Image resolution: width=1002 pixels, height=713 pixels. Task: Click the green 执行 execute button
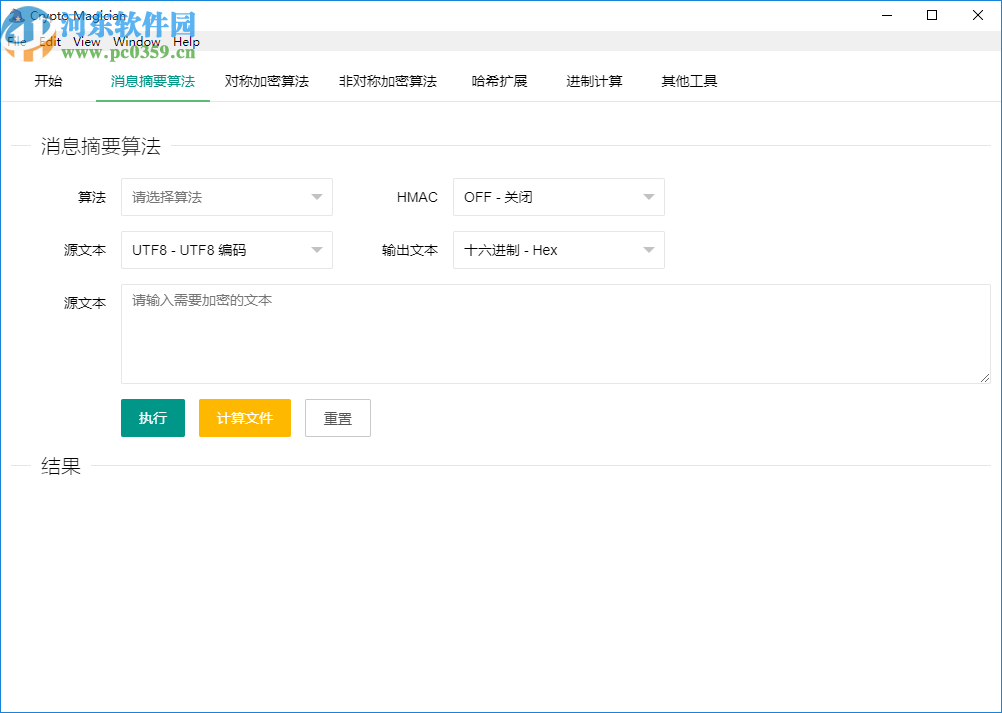[x=152, y=417]
